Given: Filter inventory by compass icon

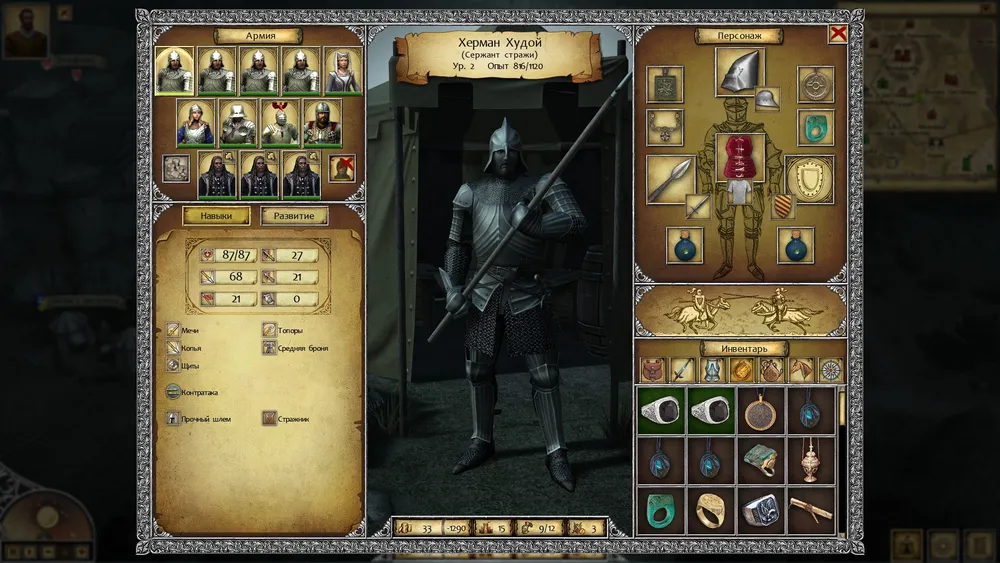Looking at the screenshot, I should pos(830,370).
